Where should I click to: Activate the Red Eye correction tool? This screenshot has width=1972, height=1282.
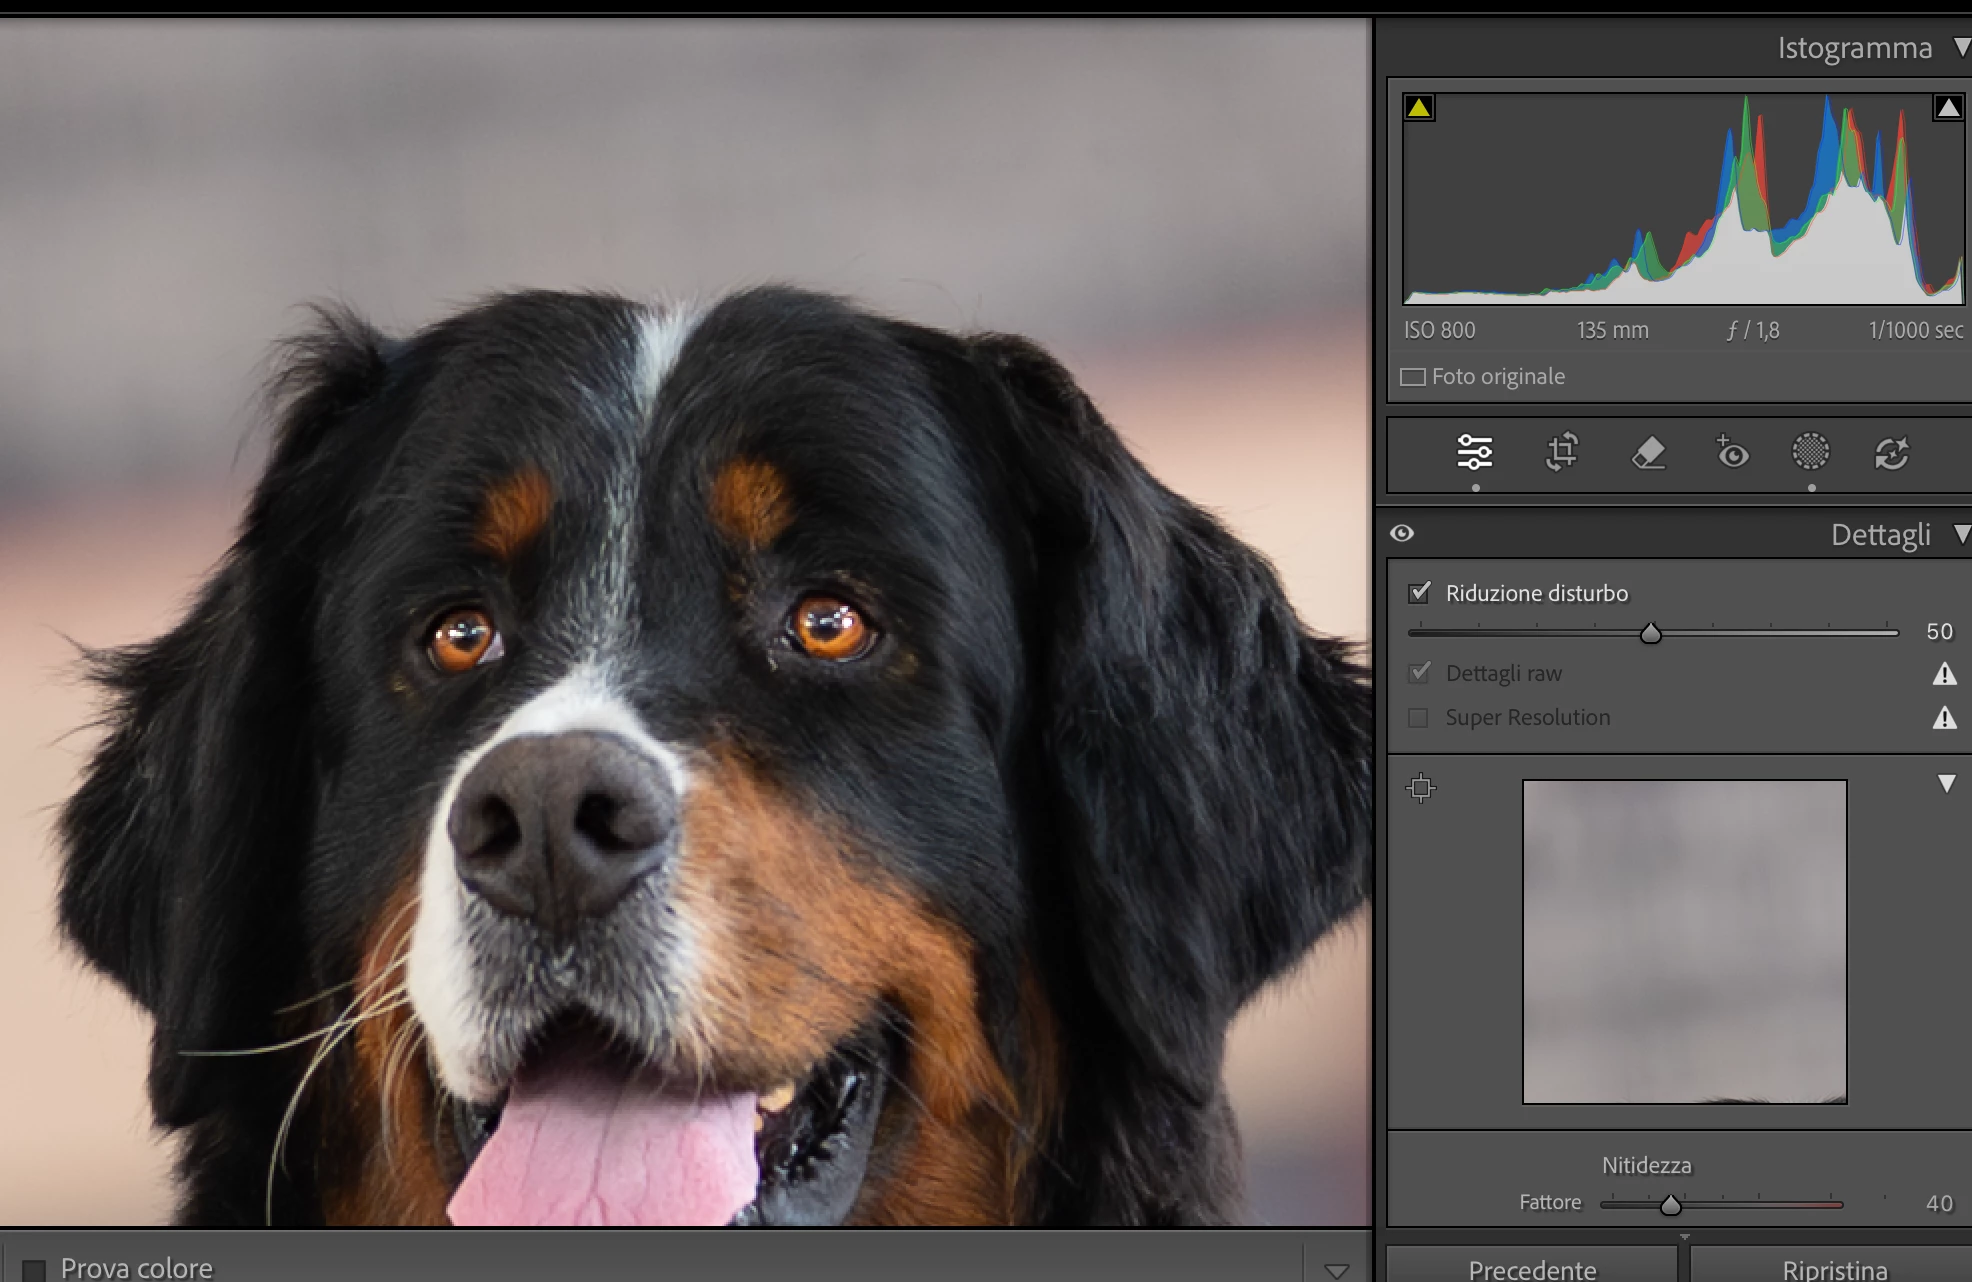point(1732,453)
